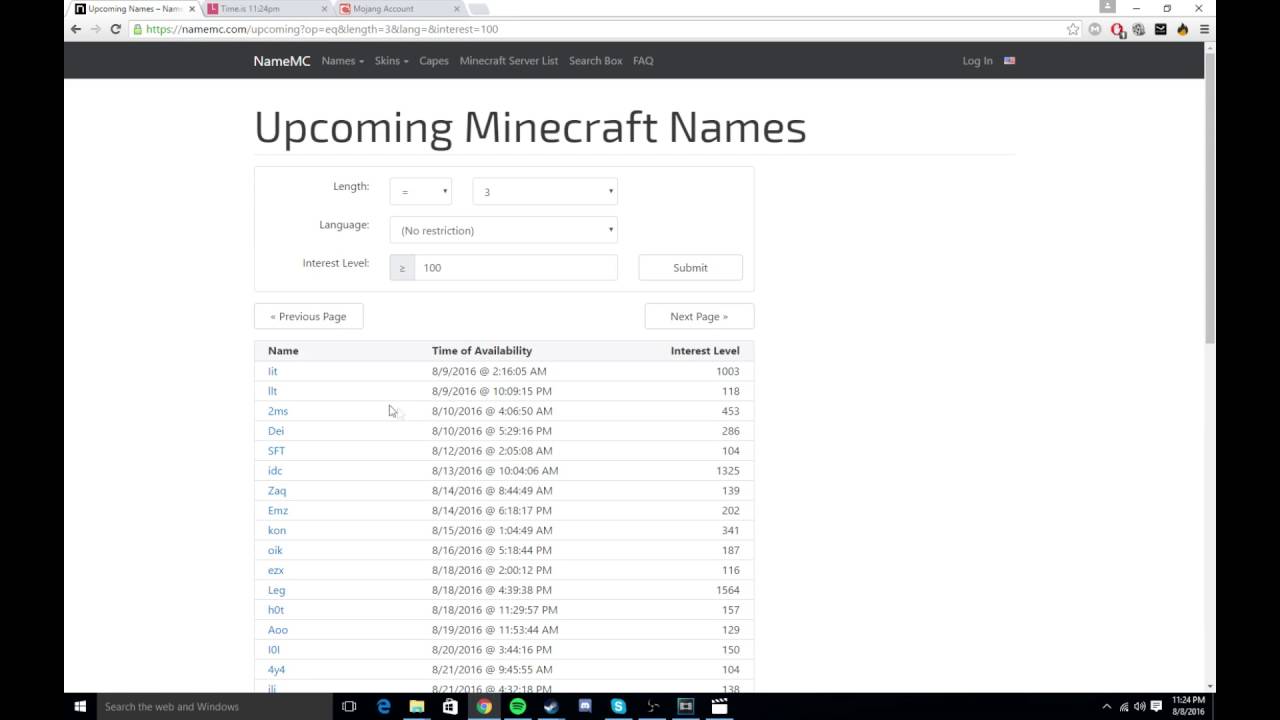This screenshot has width=1280, height=720.
Task: Show hidden system tray icons
Action: 1106,706
